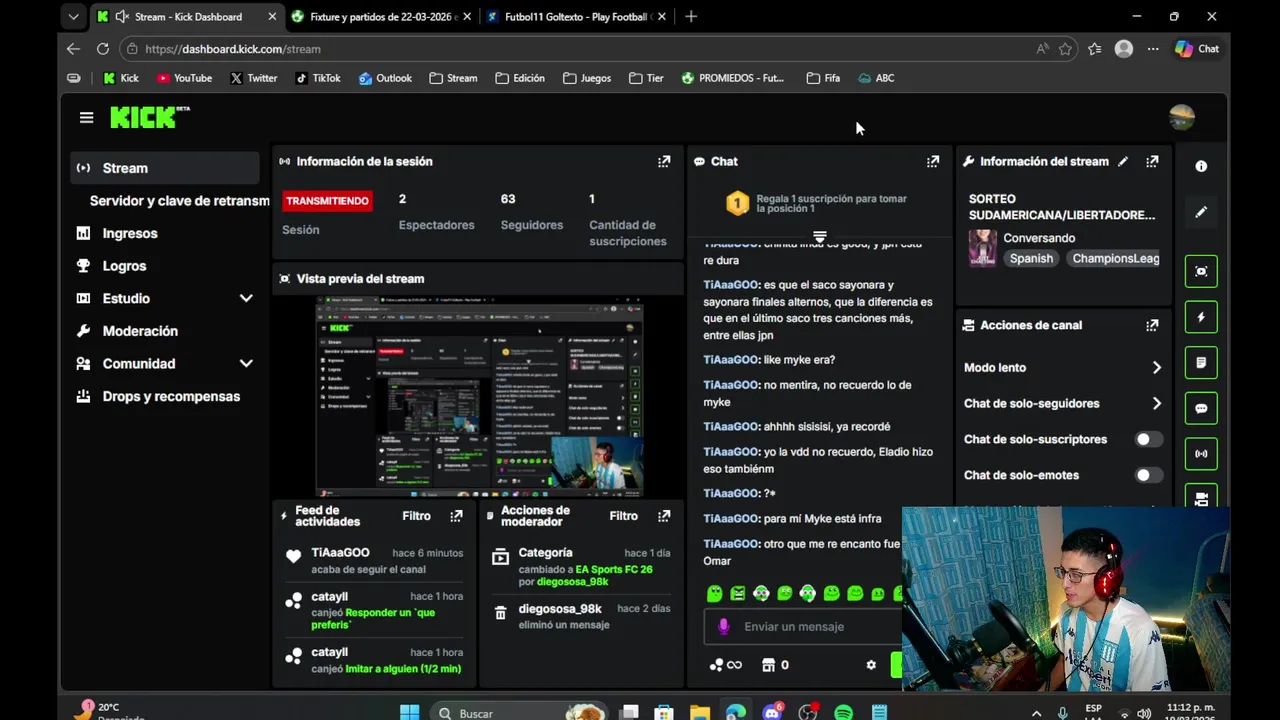Click the chat scroll-down arrow indicator
This screenshot has height=720, width=1280.
click(x=819, y=238)
